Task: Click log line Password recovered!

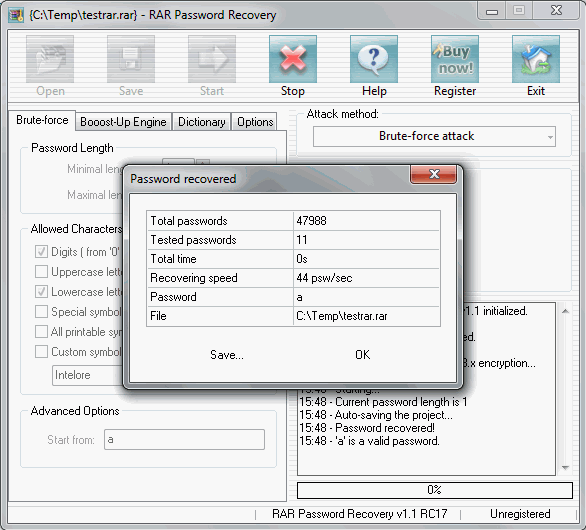Action: click(x=367, y=428)
